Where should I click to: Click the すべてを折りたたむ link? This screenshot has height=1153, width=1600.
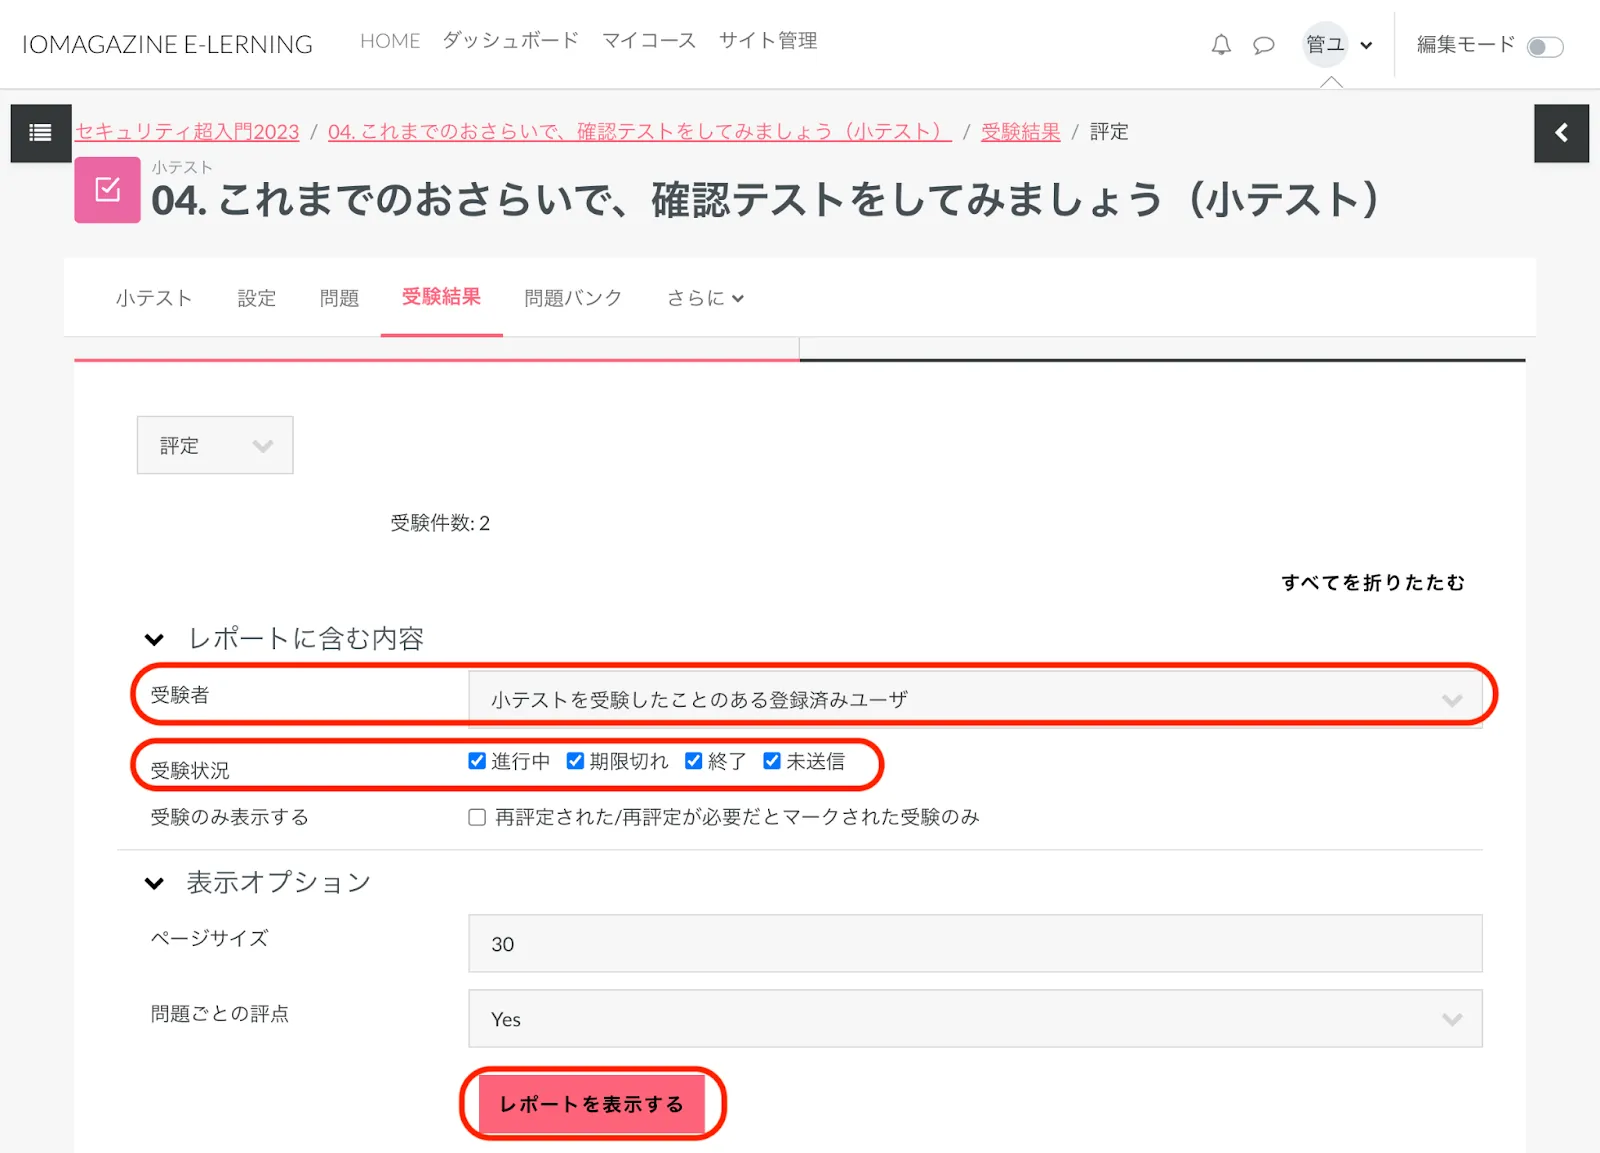click(1372, 582)
